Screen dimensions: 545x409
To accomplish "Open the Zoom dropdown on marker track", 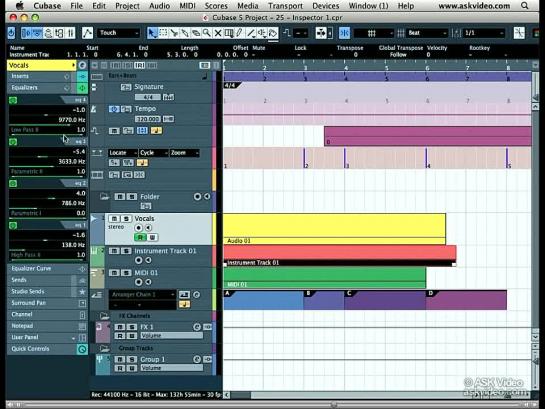I will (185, 153).
